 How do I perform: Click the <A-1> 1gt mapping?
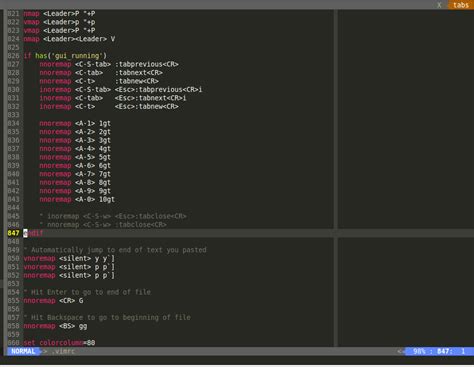click(75, 123)
